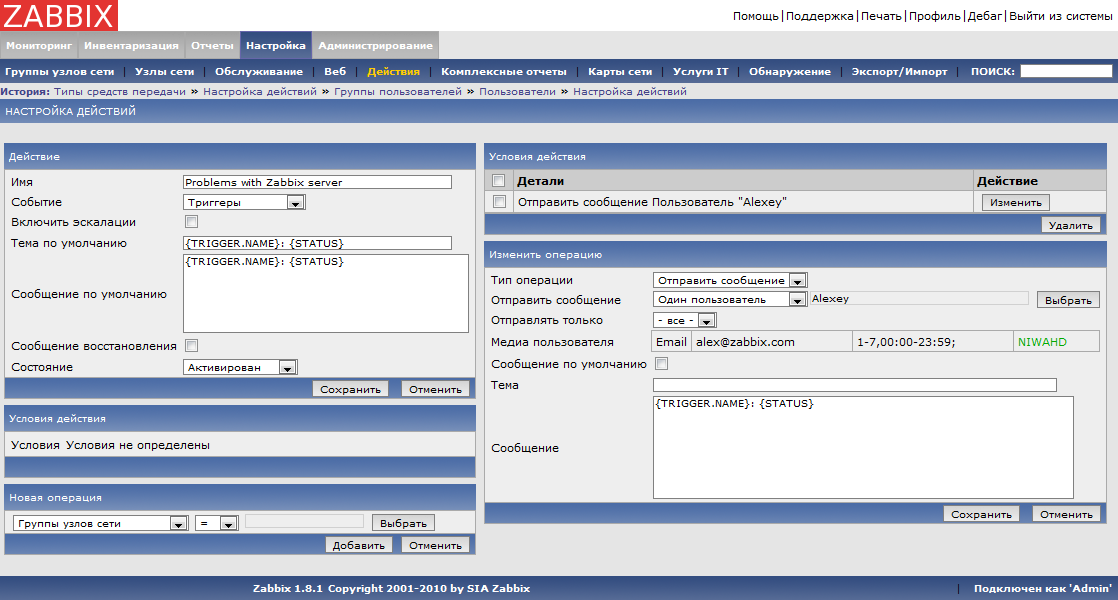Go to Группы узлов сети submenu
The image size is (1118, 600).
[59, 71]
